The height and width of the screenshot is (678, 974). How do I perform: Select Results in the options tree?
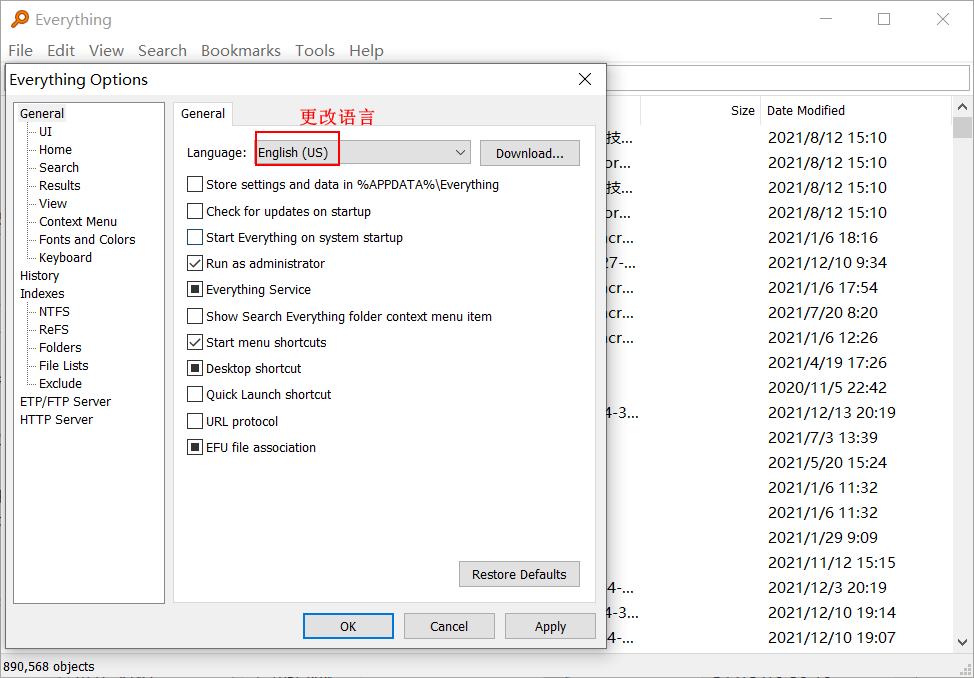(x=60, y=185)
